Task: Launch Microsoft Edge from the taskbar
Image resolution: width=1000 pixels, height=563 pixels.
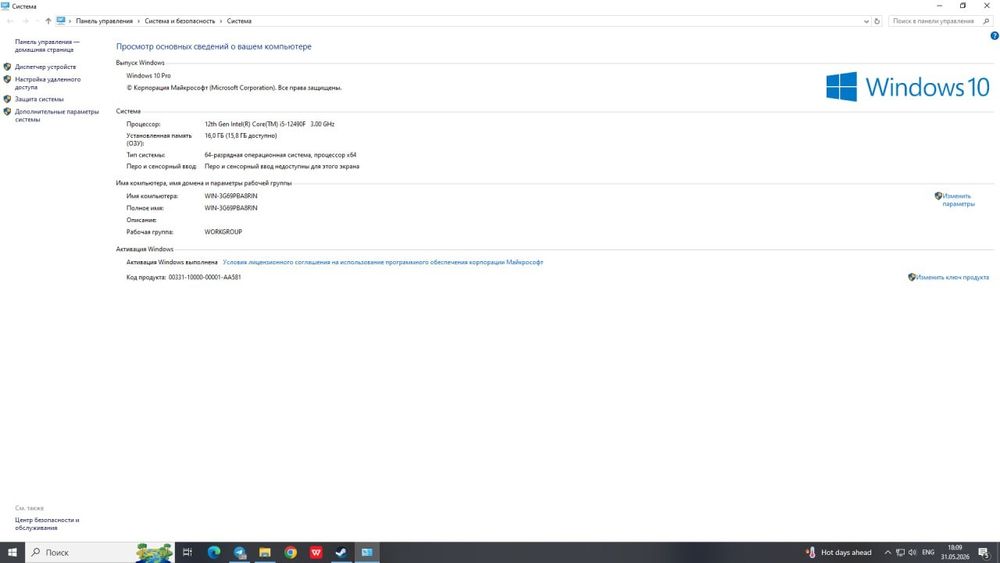Action: [214, 552]
